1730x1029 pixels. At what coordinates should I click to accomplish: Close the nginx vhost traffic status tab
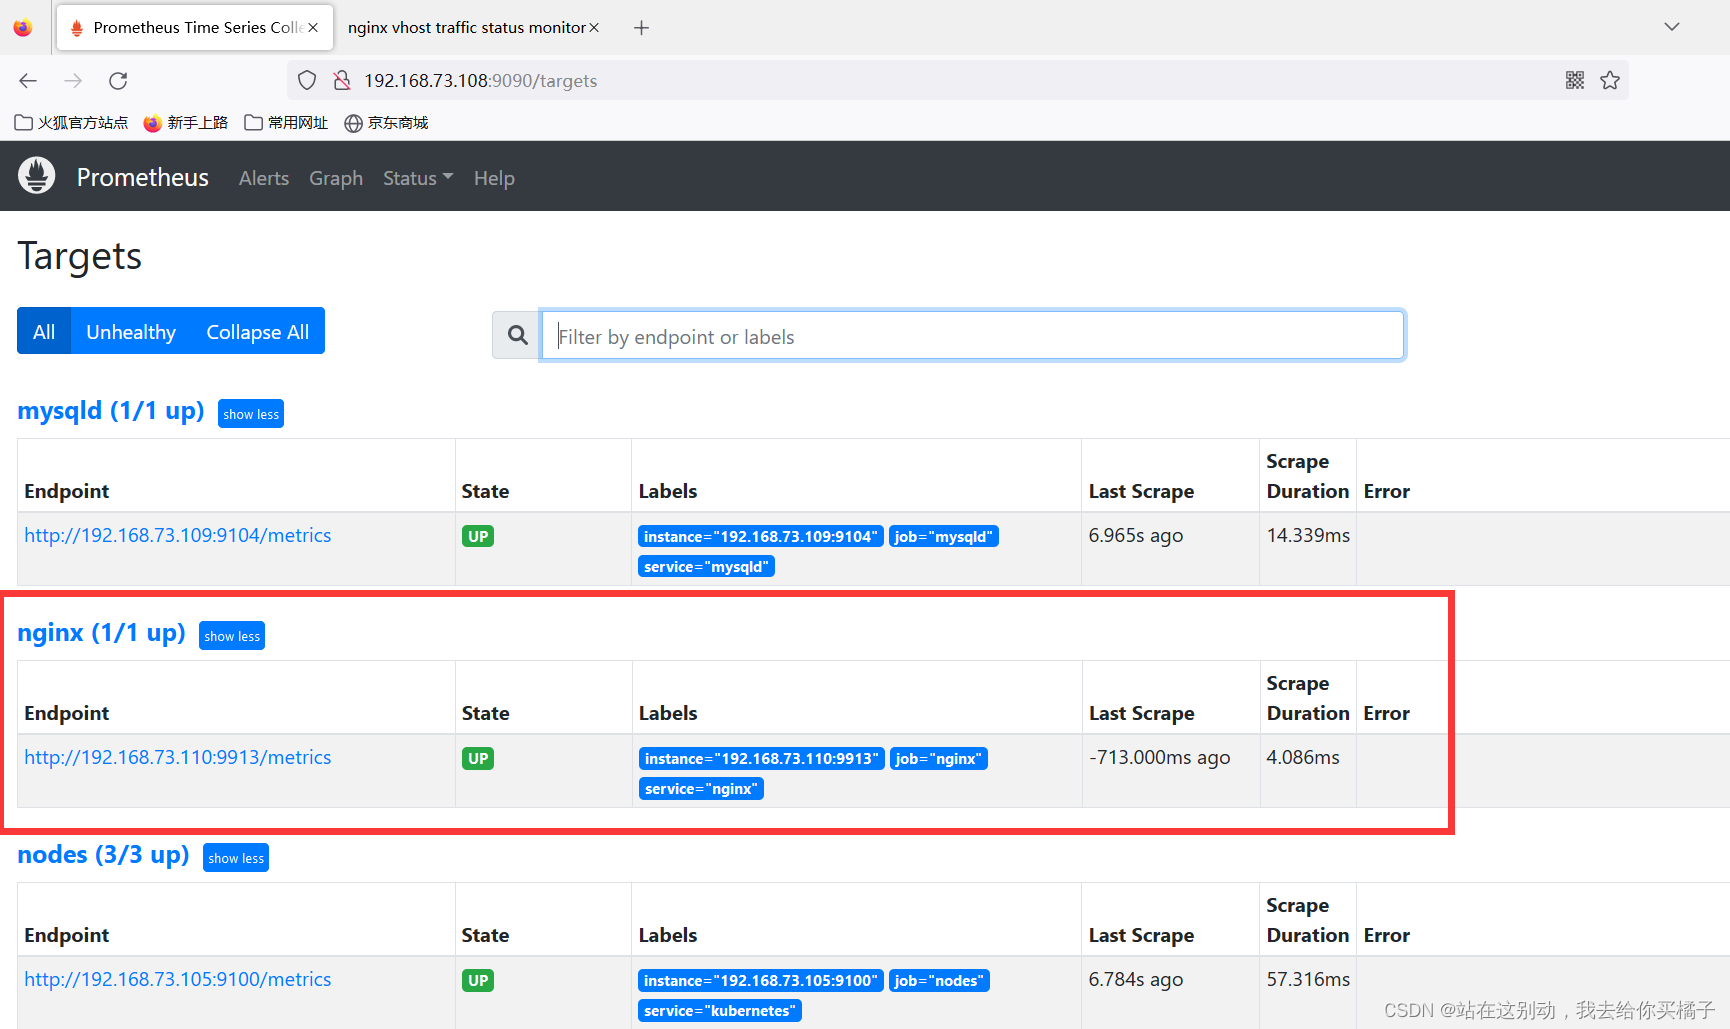tap(594, 28)
